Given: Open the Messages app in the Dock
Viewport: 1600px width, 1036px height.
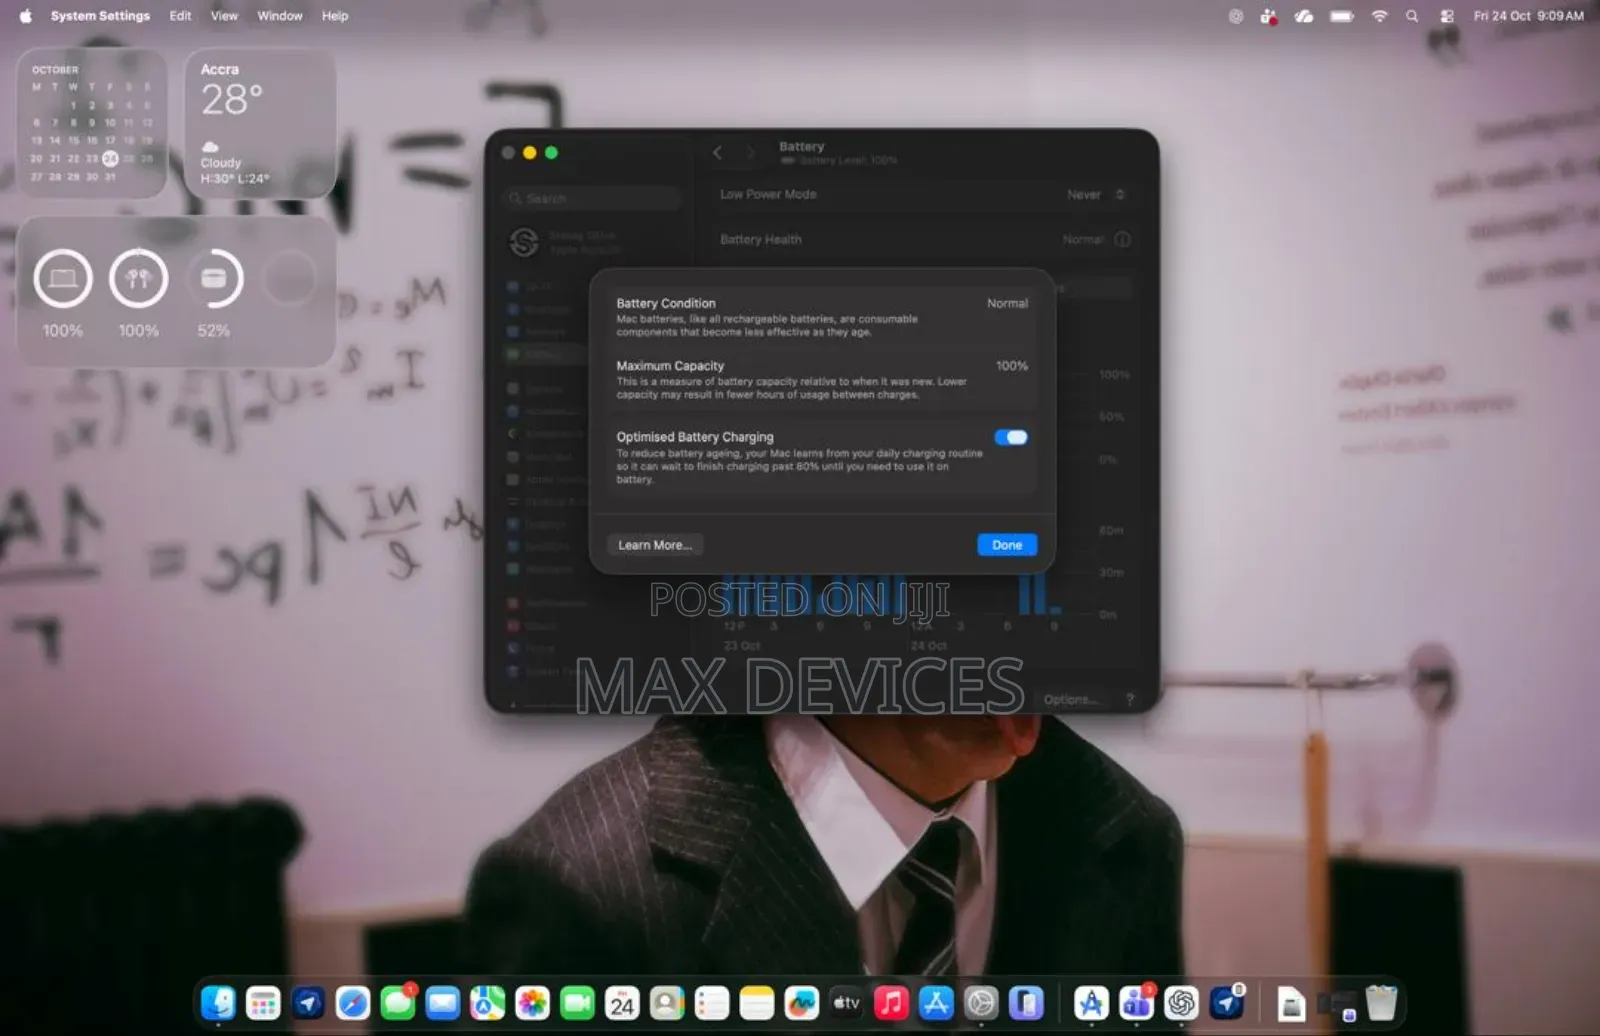Looking at the screenshot, I should pyautogui.click(x=398, y=1002).
